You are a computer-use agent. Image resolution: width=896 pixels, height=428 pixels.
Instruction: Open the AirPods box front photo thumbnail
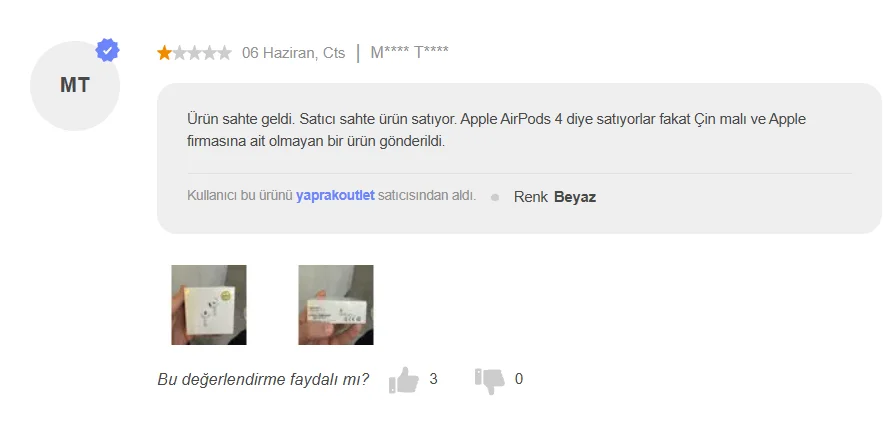(x=209, y=305)
